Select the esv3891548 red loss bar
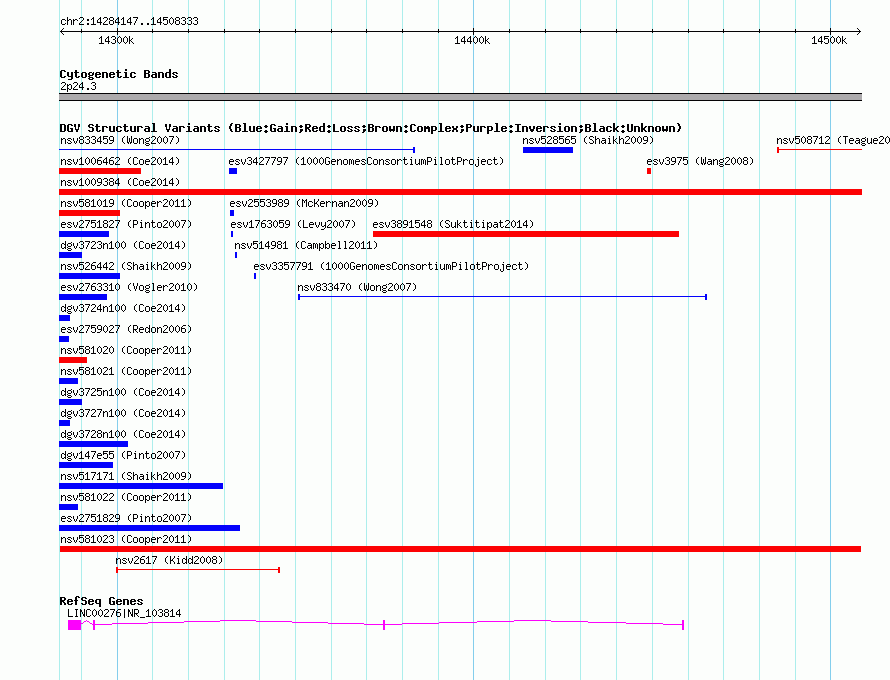The height and width of the screenshot is (680, 890). (526, 234)
